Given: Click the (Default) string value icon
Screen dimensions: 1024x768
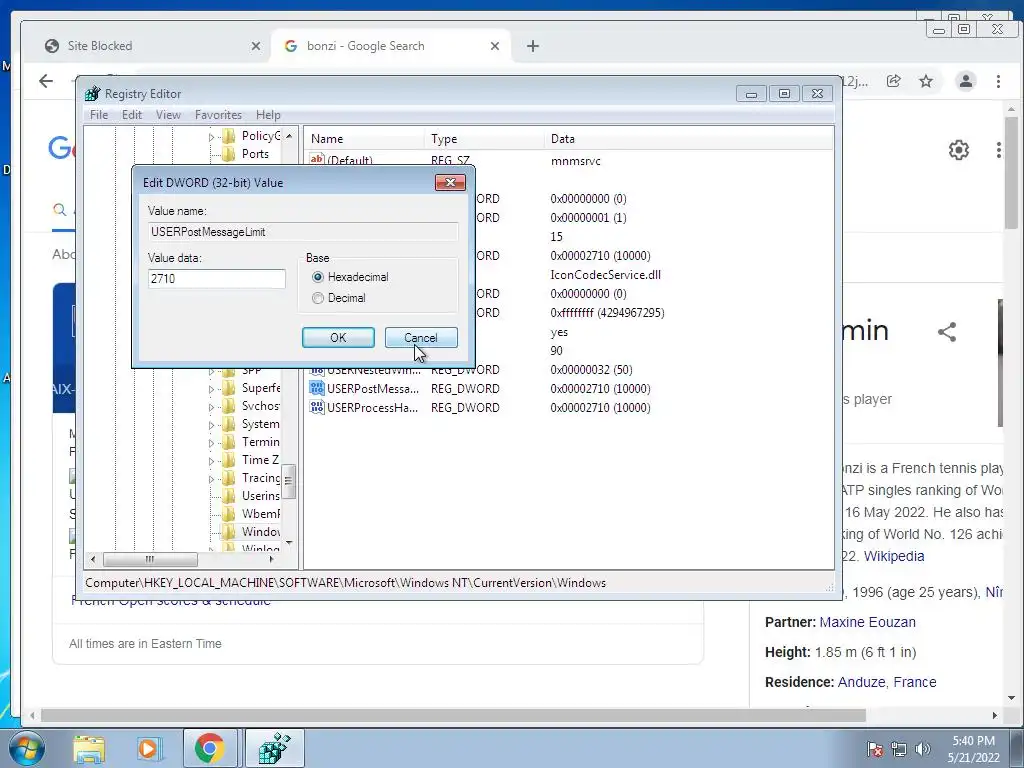Looking at the screenshot, I should click(x=317, y=159).
